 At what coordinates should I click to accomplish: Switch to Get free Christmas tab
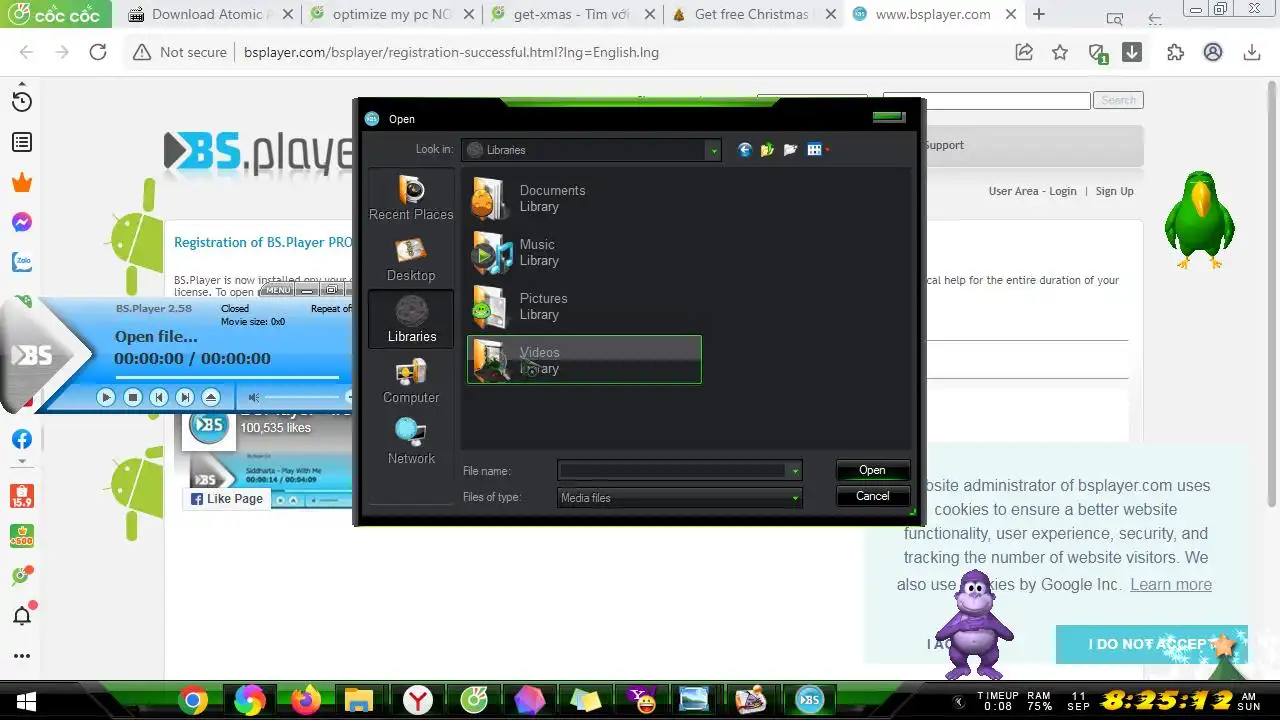(752, 14)
